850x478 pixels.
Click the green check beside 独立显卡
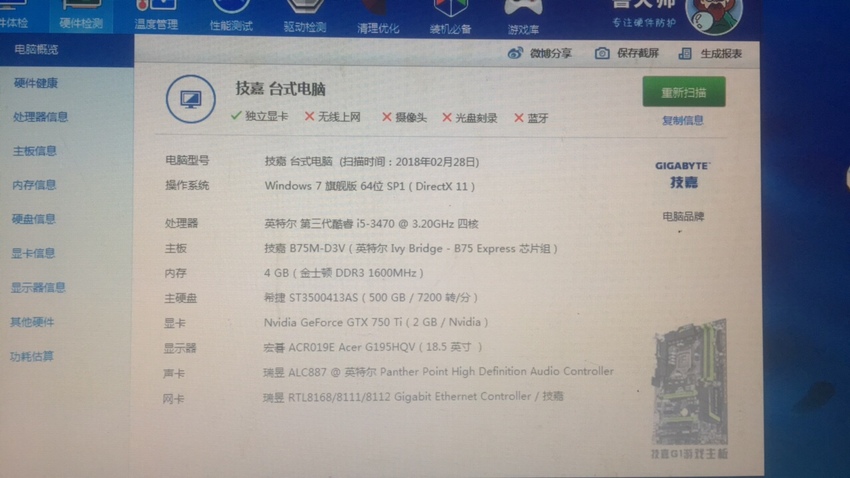pos(236,115)
